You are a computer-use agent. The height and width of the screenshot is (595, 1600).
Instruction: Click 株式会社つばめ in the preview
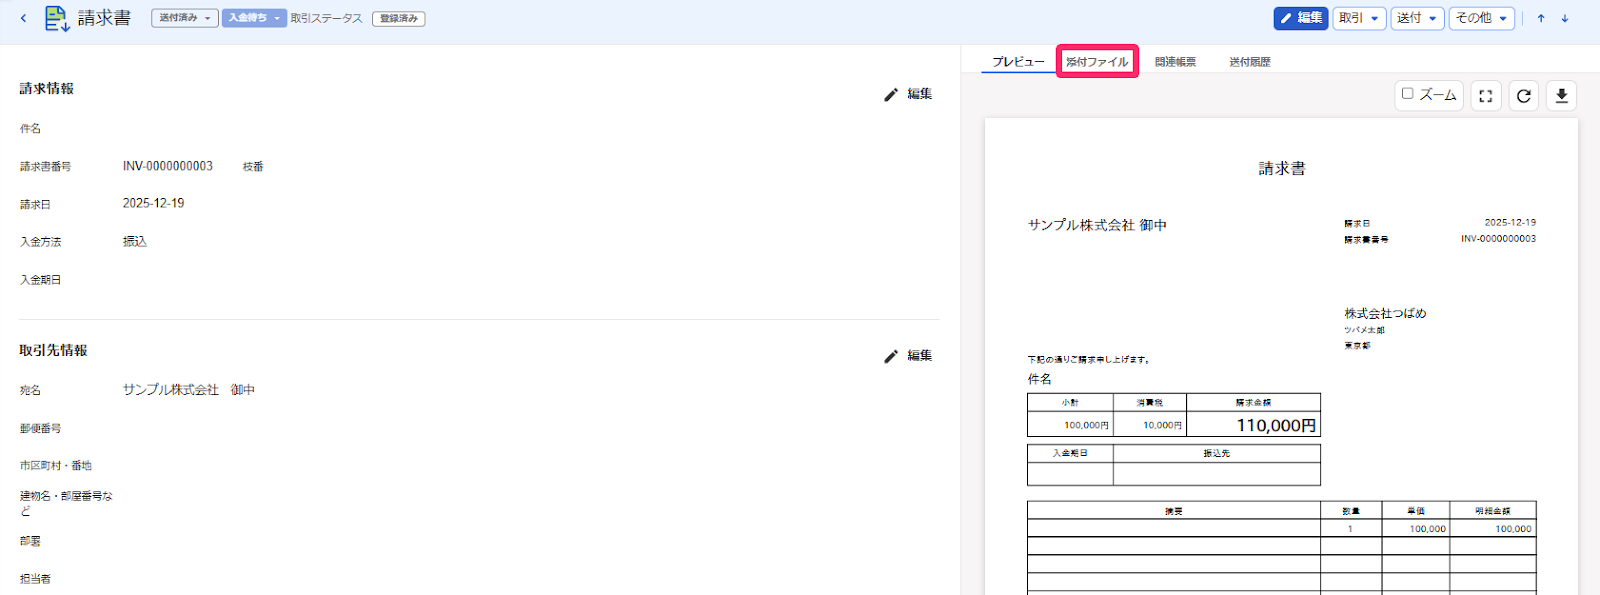(1385, 313)
